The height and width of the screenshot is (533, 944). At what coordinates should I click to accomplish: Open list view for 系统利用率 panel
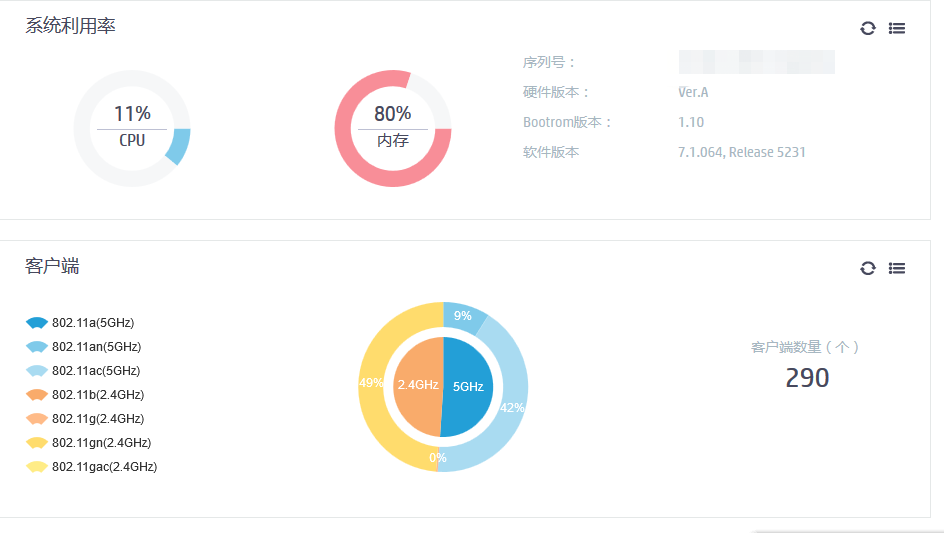pyautogui.click(x=897, y=28)
